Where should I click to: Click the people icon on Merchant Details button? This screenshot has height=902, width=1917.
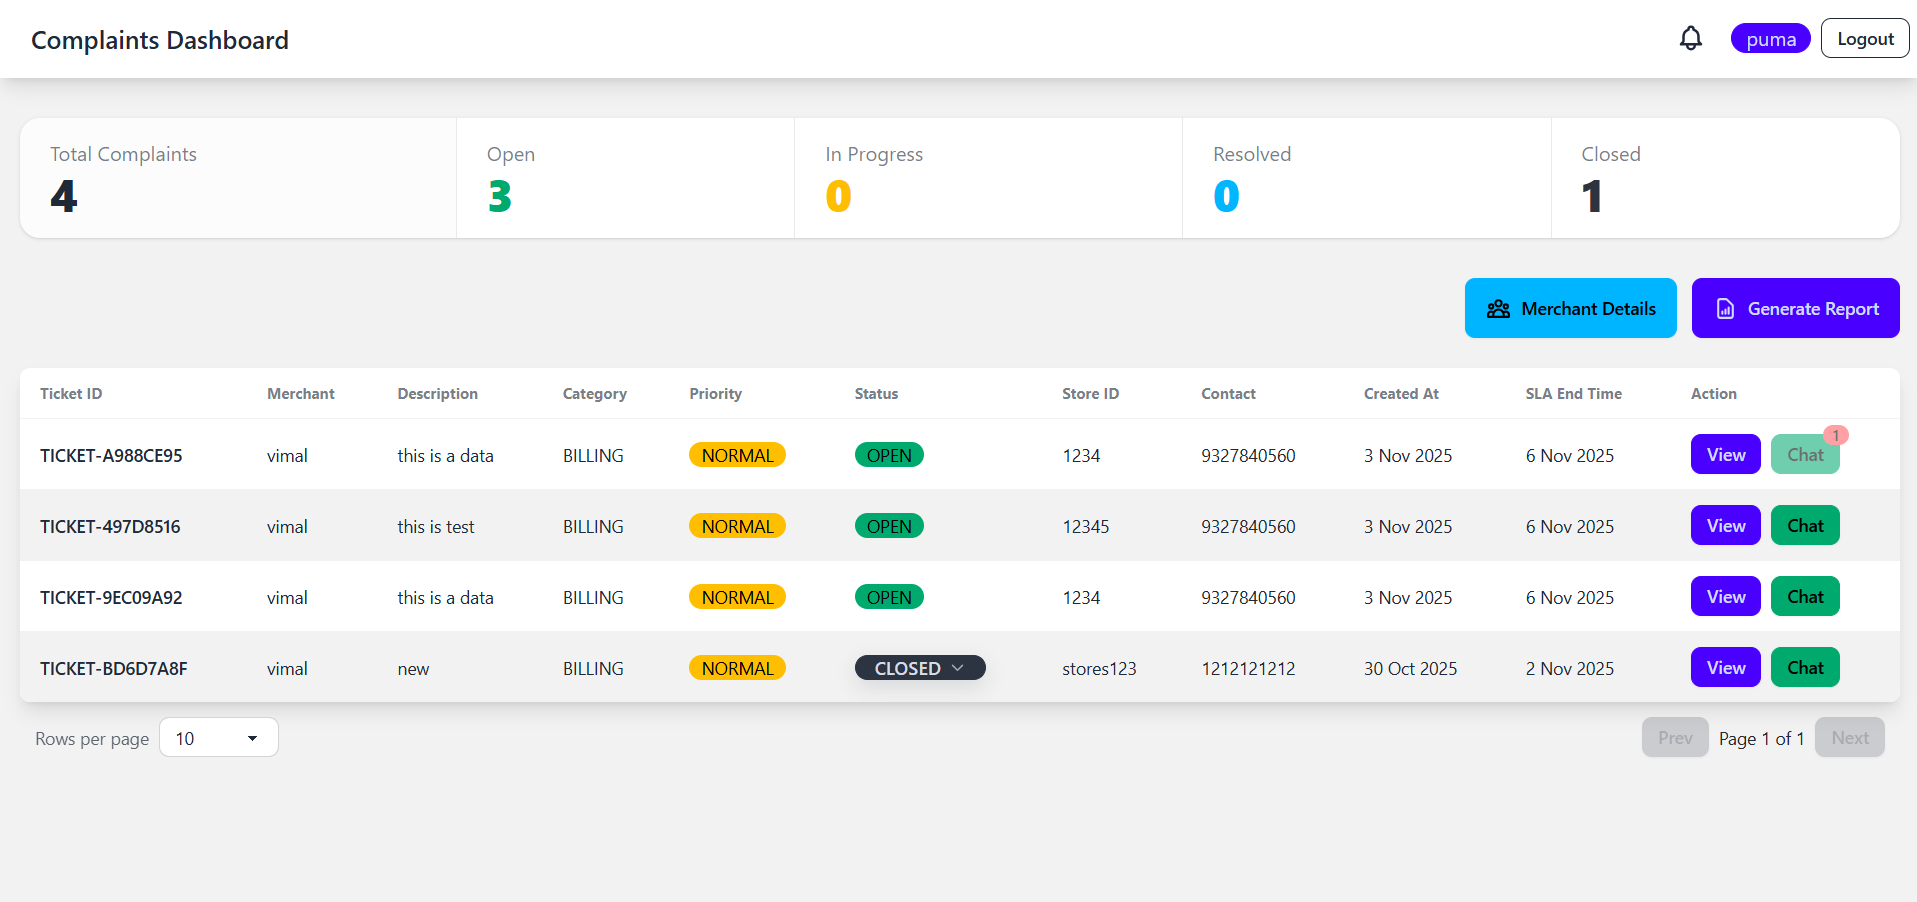click(1498, 308)
